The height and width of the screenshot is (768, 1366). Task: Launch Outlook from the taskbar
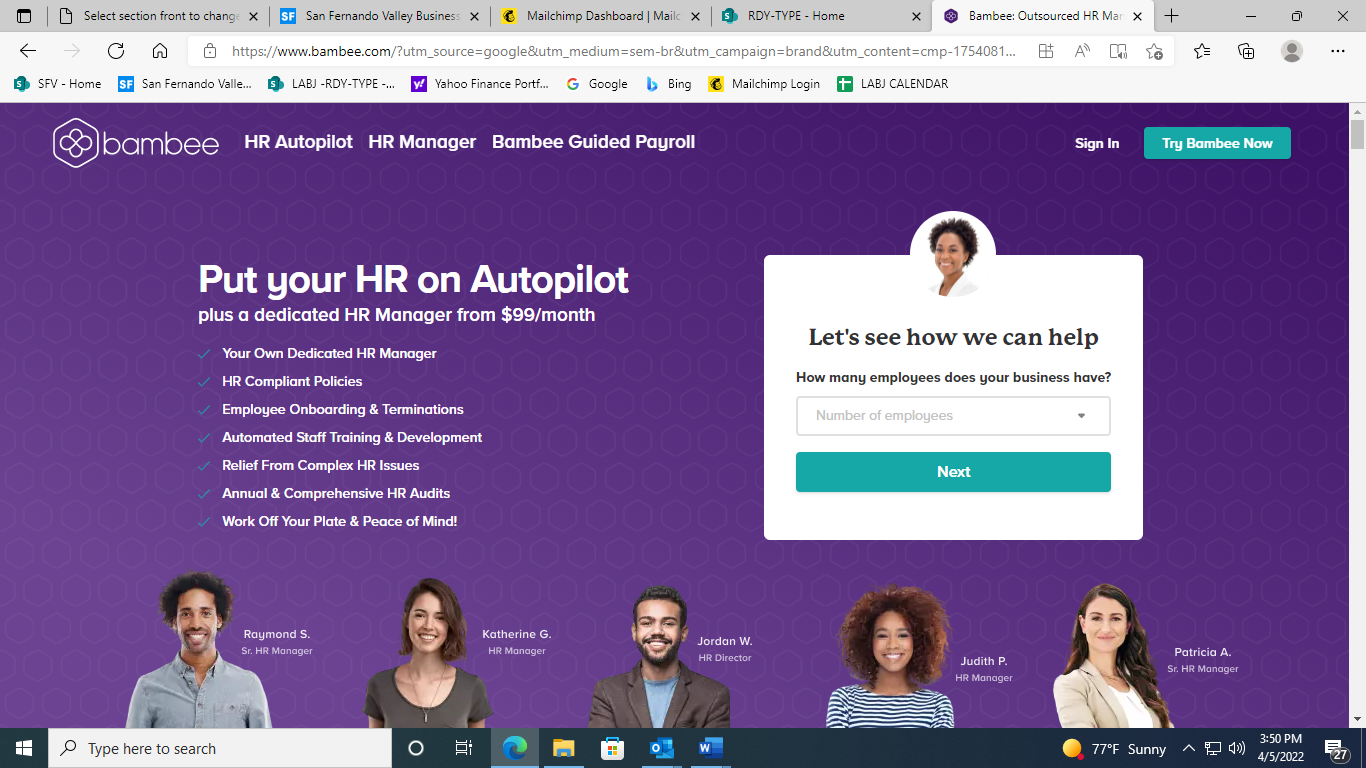coord(661,748)
